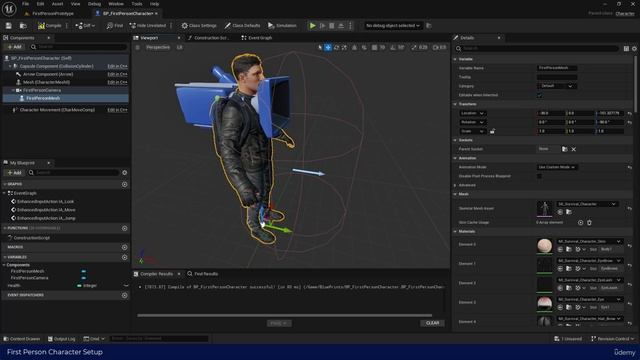Add new event dispatcher with plus icon
The image size is (640, 360).
coord(124,295)
